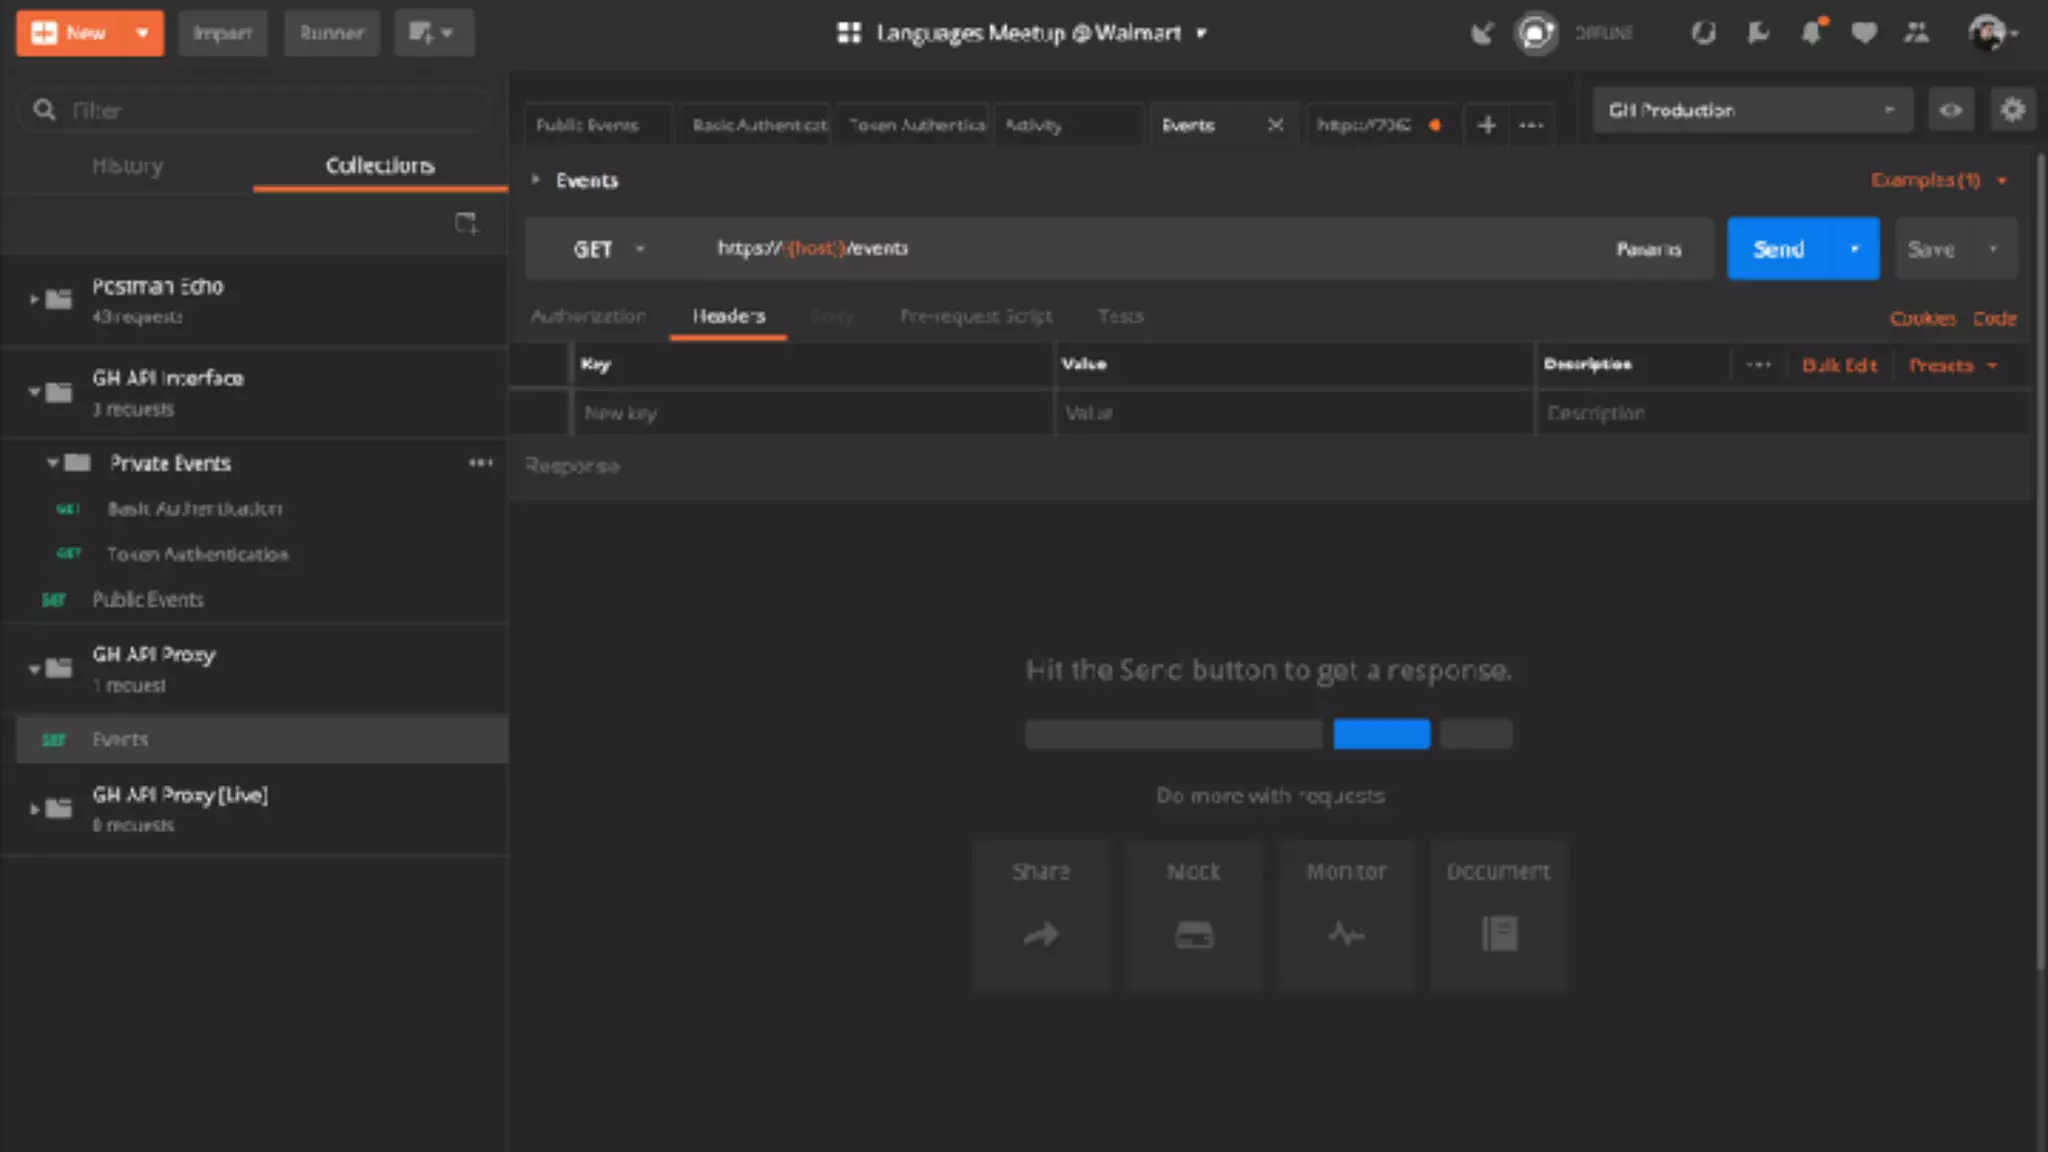Image resolution: width=2048 pixels, height=1152 pixels.
Task: Collapse the GH API Interface collection
Action: (34, 391)
